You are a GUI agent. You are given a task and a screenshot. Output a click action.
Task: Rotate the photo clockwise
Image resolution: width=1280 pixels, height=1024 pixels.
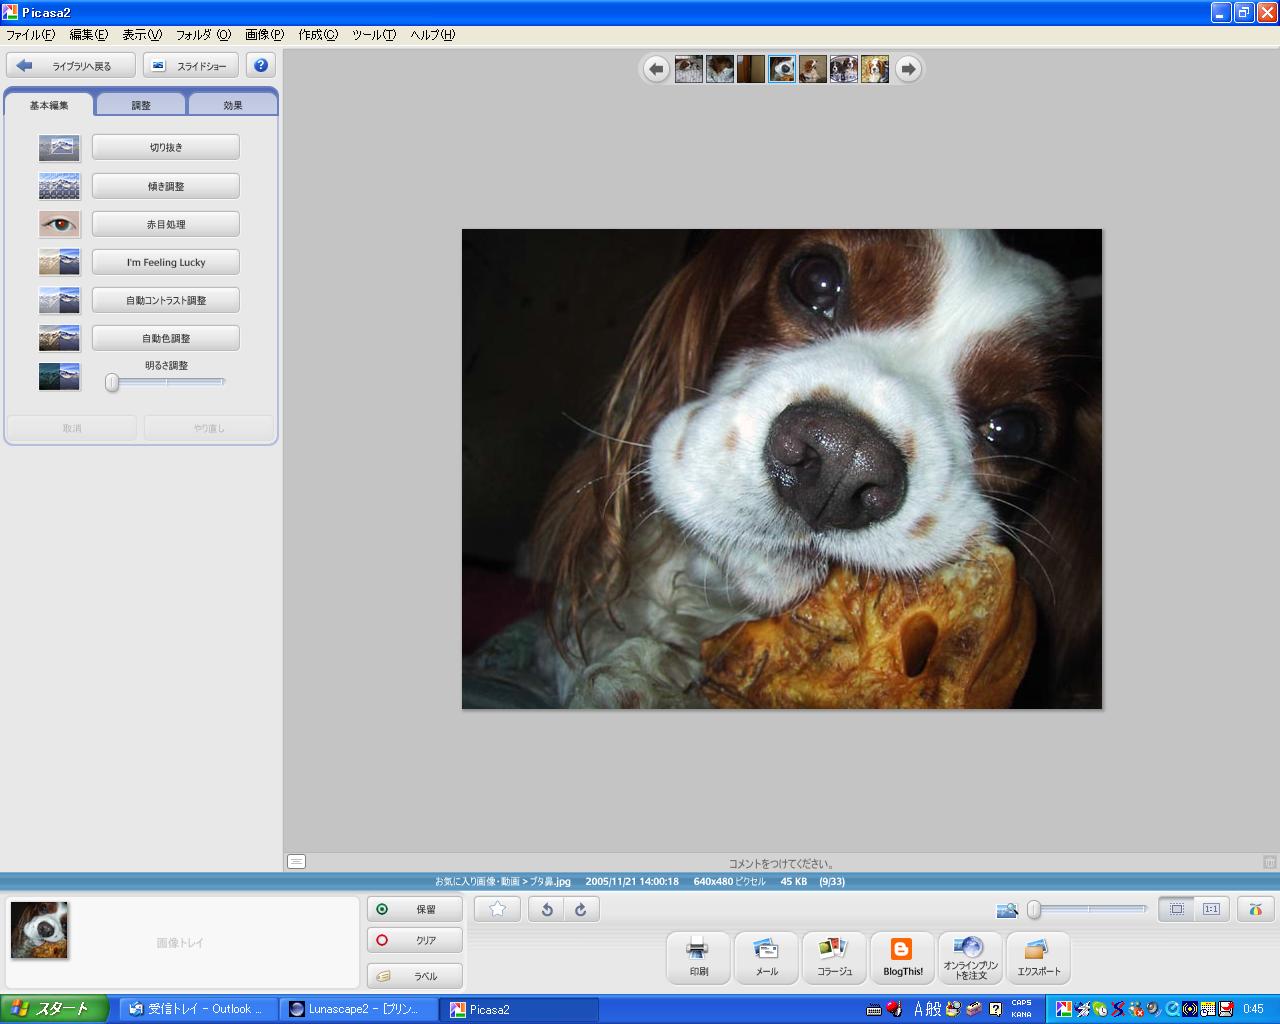[x=580, y=909]
